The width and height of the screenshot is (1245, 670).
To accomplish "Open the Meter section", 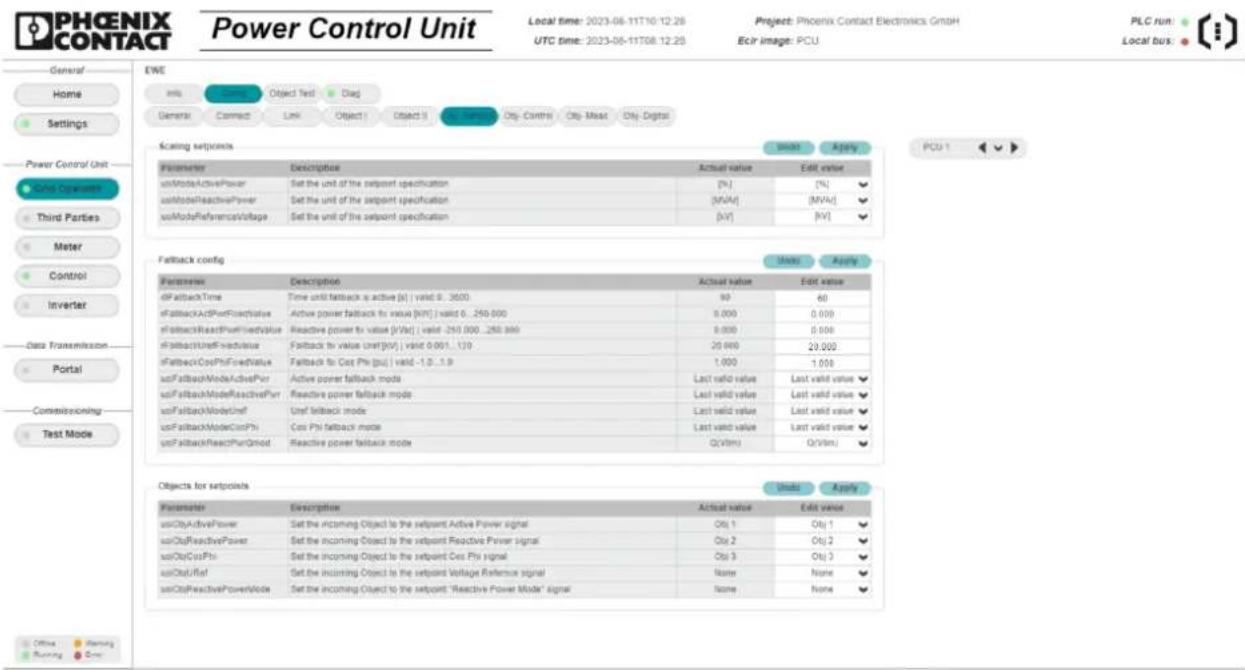I will [x=66, y=246].
